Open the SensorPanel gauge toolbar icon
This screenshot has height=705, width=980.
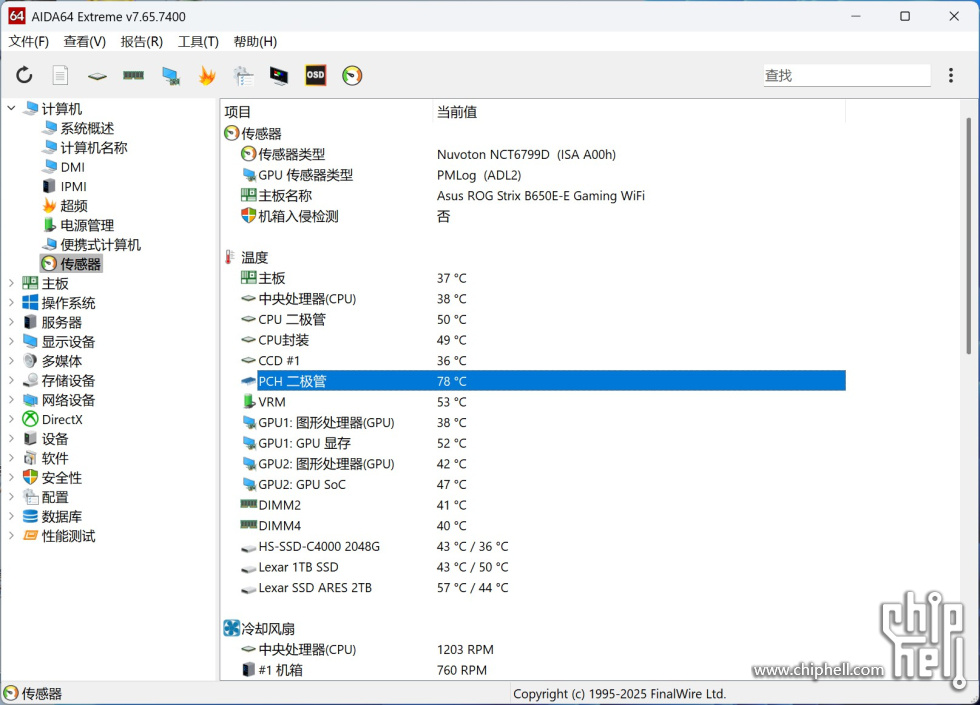(x=352, y=76)
